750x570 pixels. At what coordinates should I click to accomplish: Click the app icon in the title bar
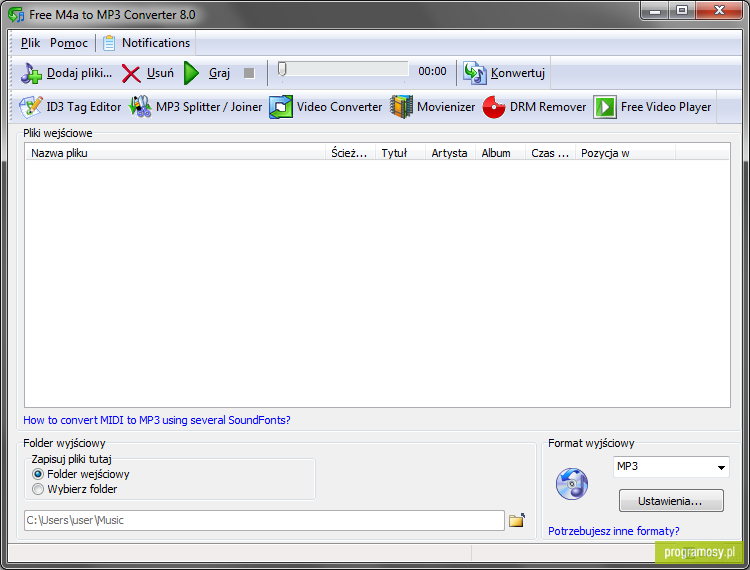tap(16, 15)
